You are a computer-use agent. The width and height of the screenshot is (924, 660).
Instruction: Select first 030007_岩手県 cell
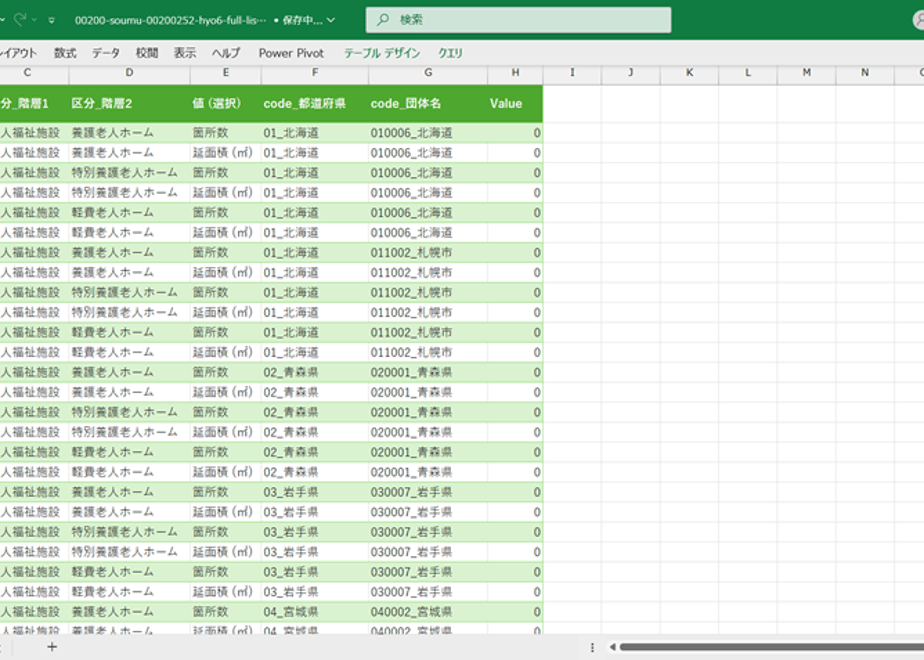click(x=428, y=492)
